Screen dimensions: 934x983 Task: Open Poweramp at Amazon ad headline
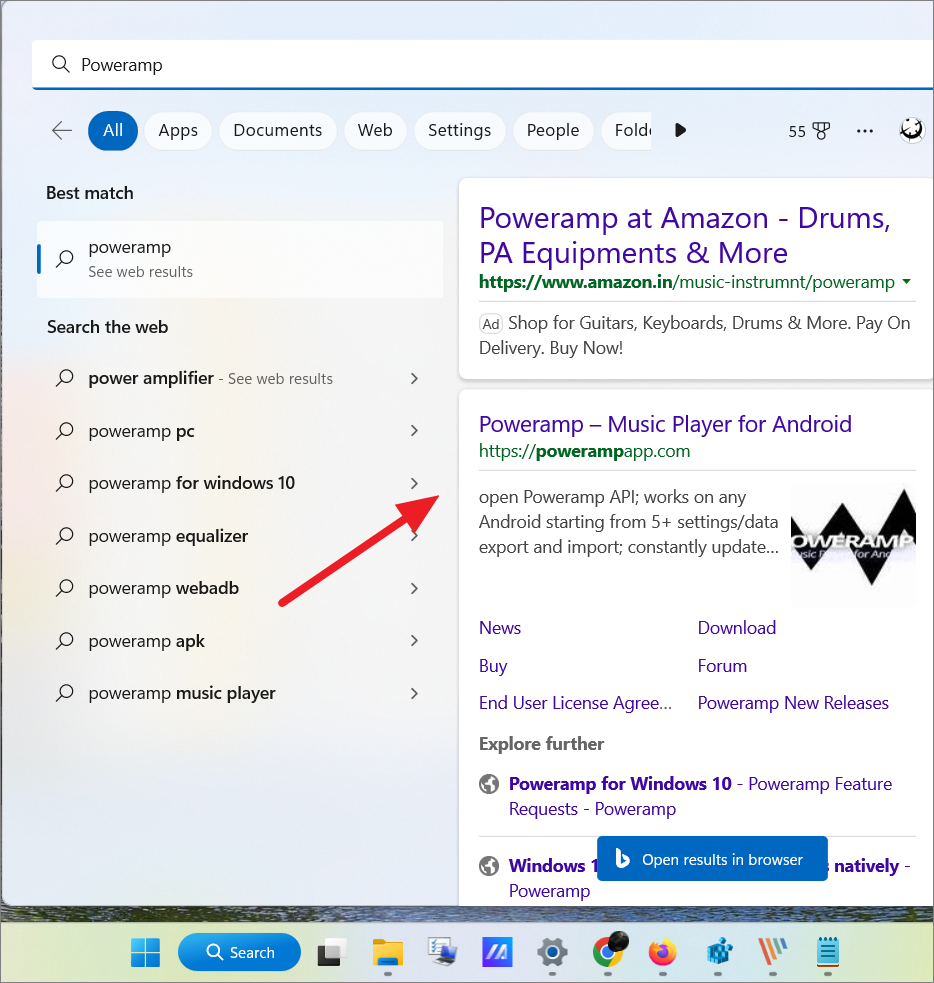685,235
